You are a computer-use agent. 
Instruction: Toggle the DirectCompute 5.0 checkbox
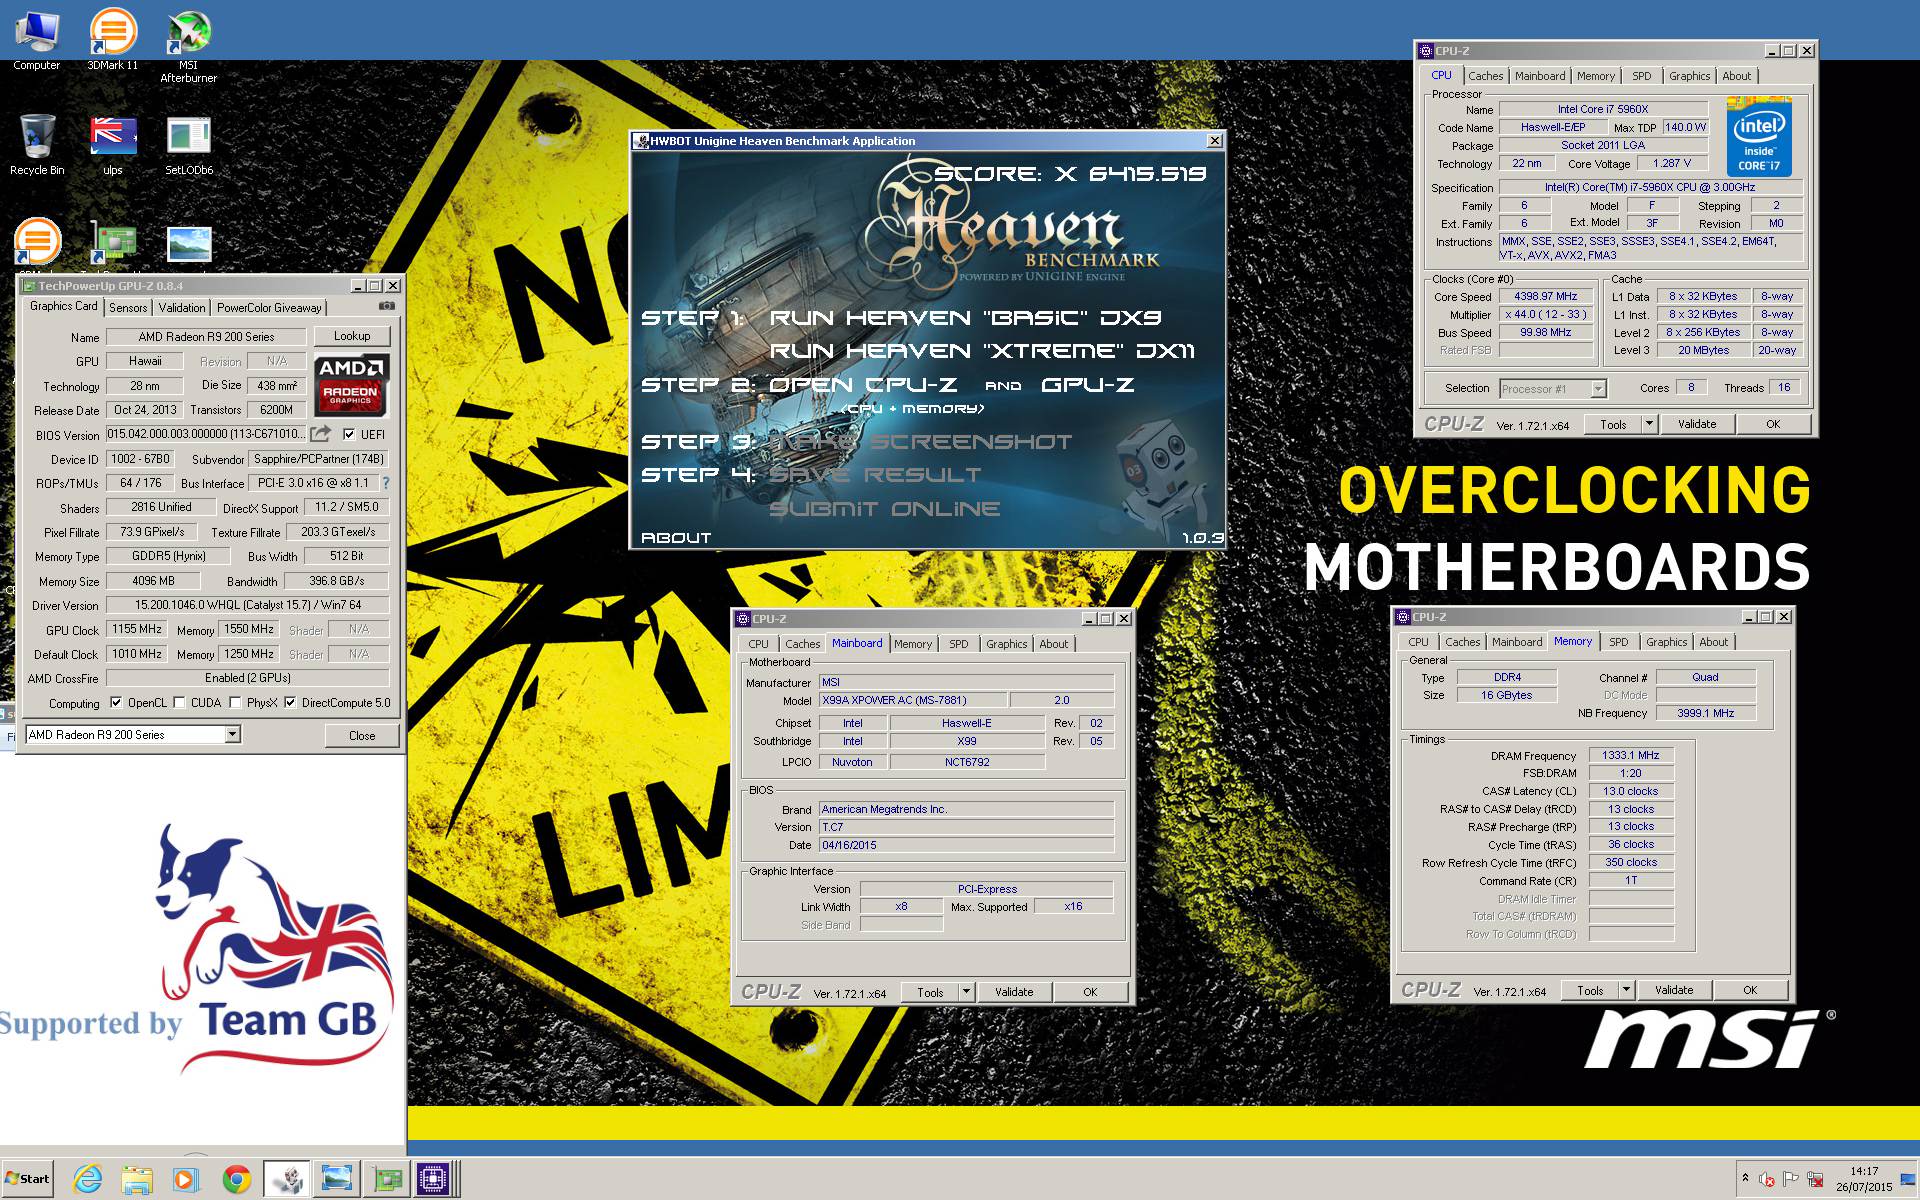(290, 703)
